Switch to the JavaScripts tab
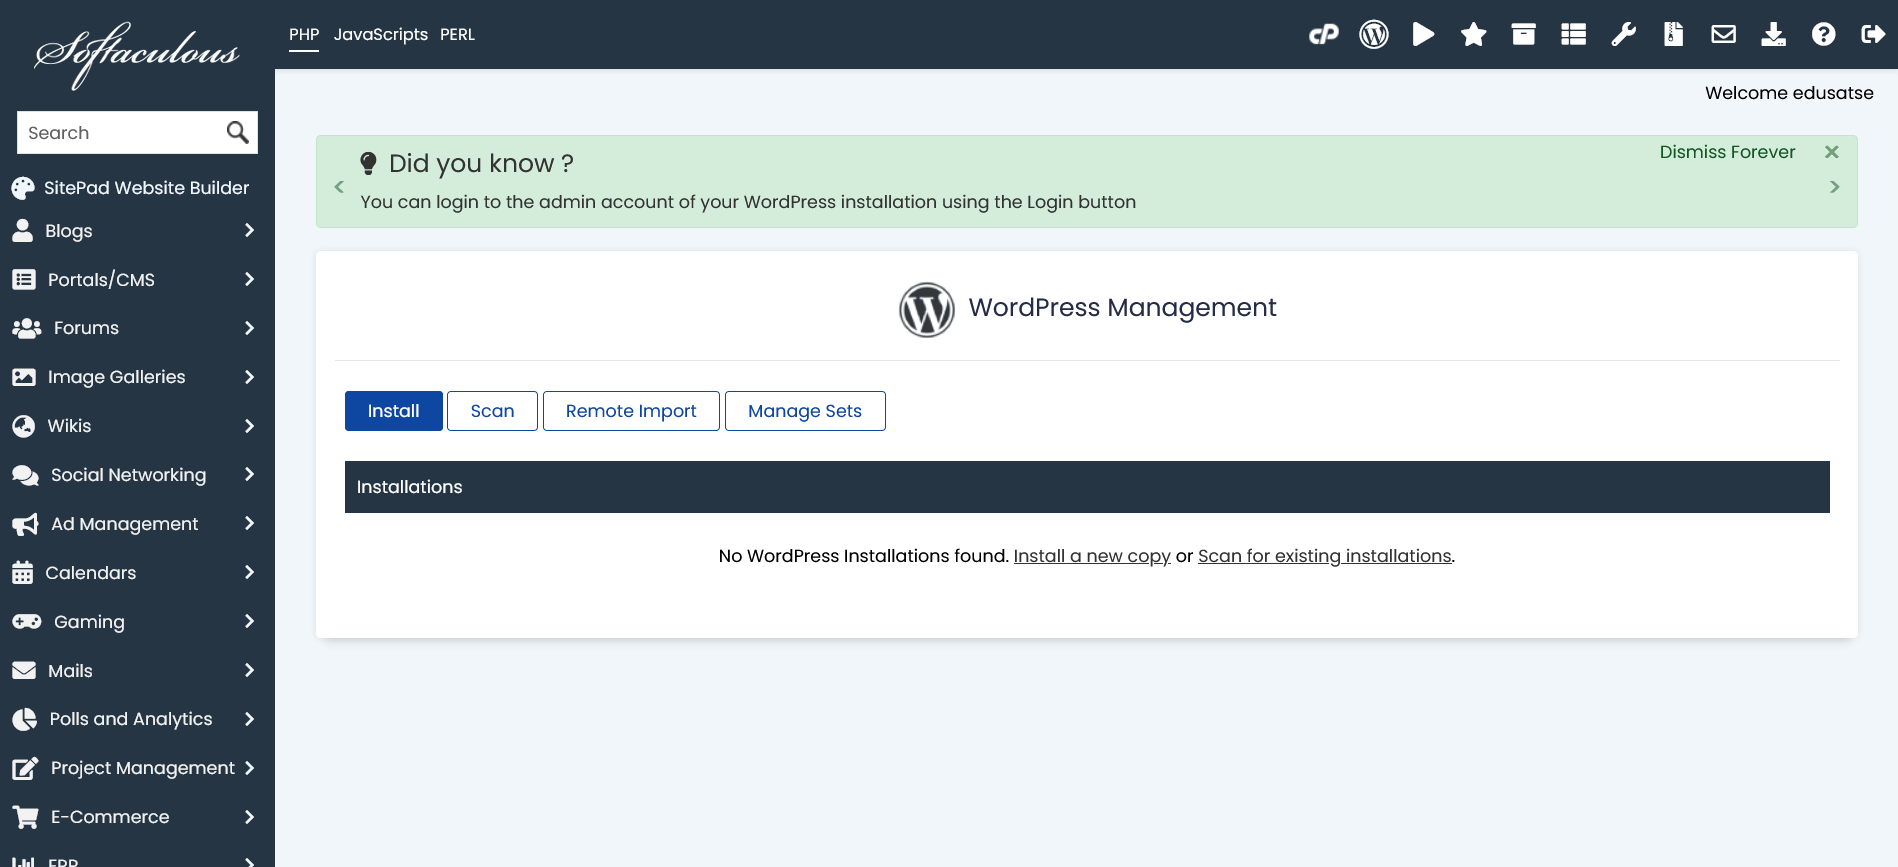Viewport: 1898px width, 867px height. pyautogui.click(x=380, y=35)
